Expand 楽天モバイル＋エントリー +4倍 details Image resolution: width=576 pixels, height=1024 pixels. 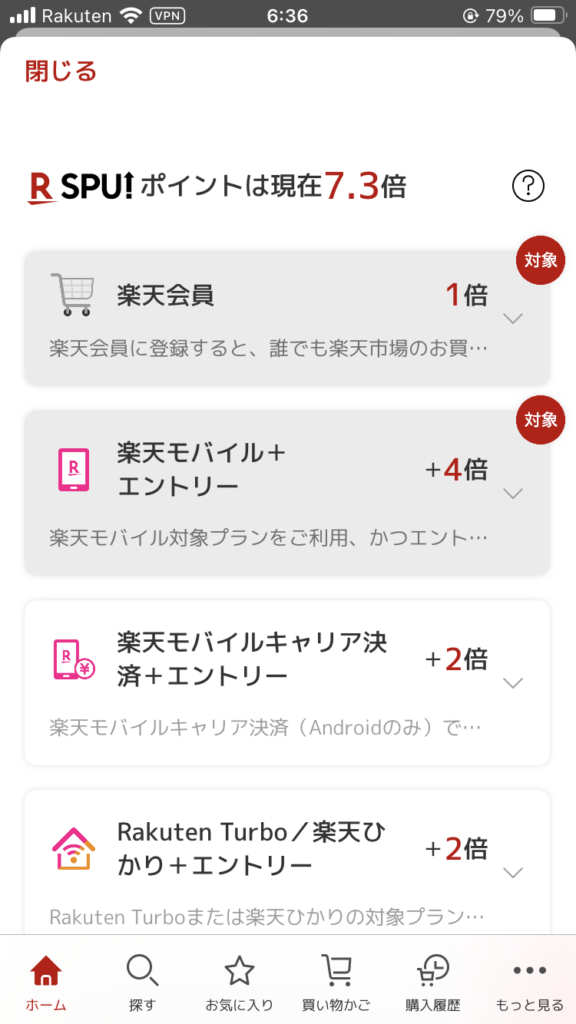point(513,492)
